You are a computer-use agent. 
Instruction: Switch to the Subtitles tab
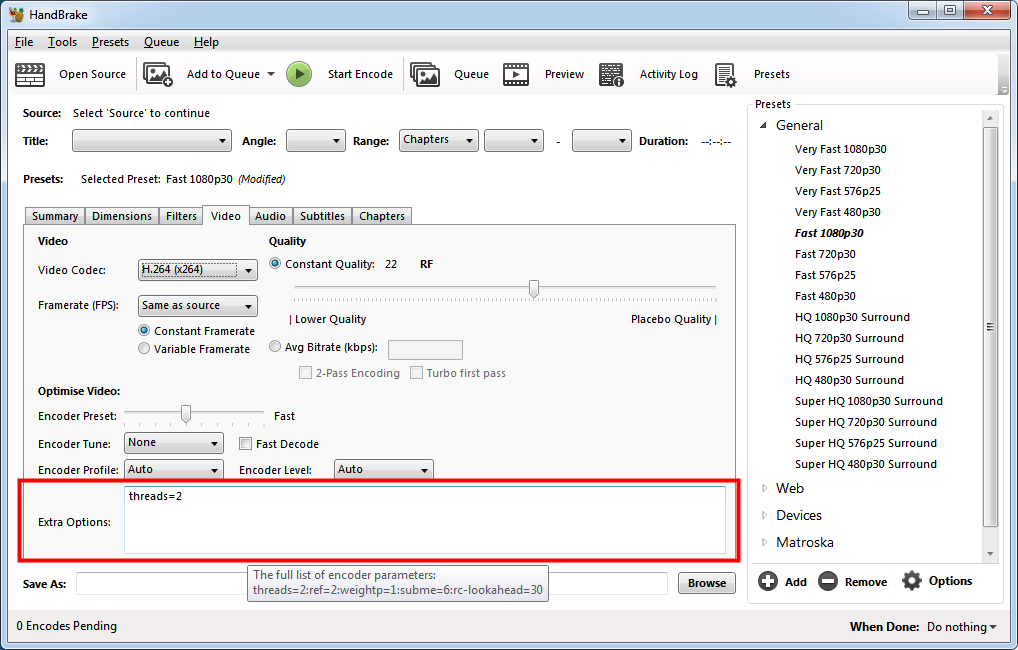tap(322, 216)
